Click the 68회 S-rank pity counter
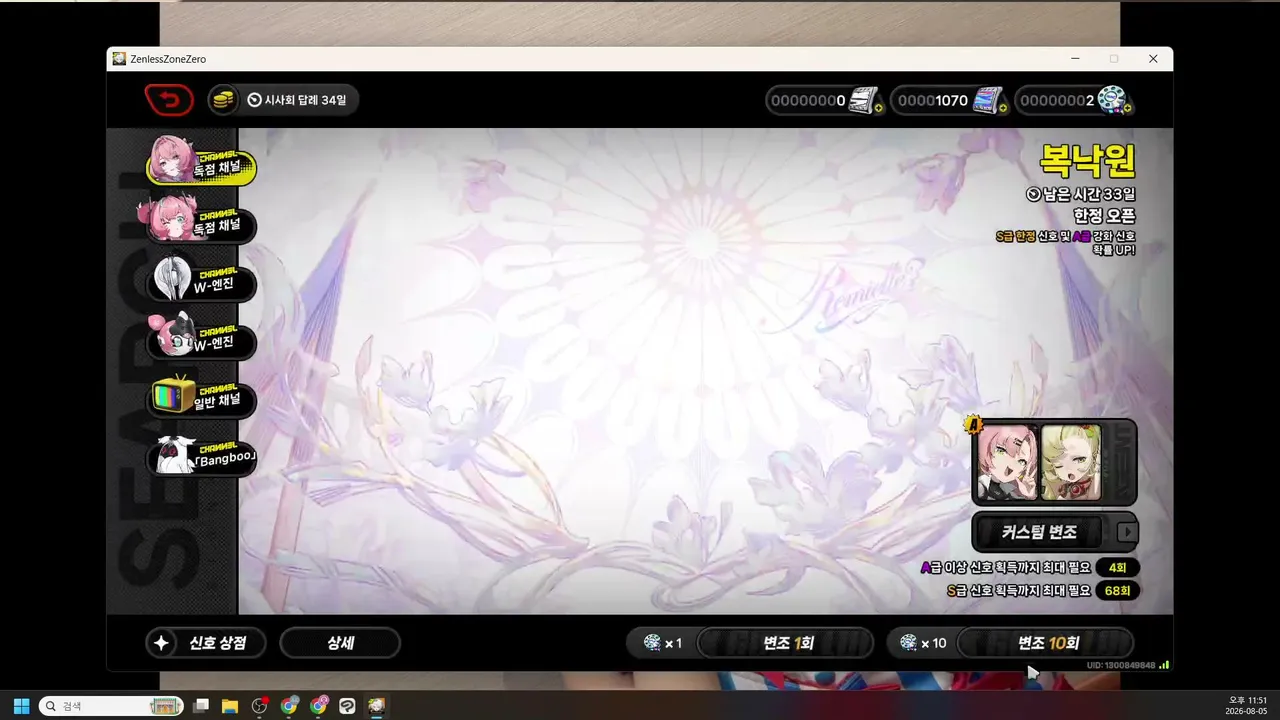The height and width of the screenshot is (720, 1280). tap(1118, 591)
